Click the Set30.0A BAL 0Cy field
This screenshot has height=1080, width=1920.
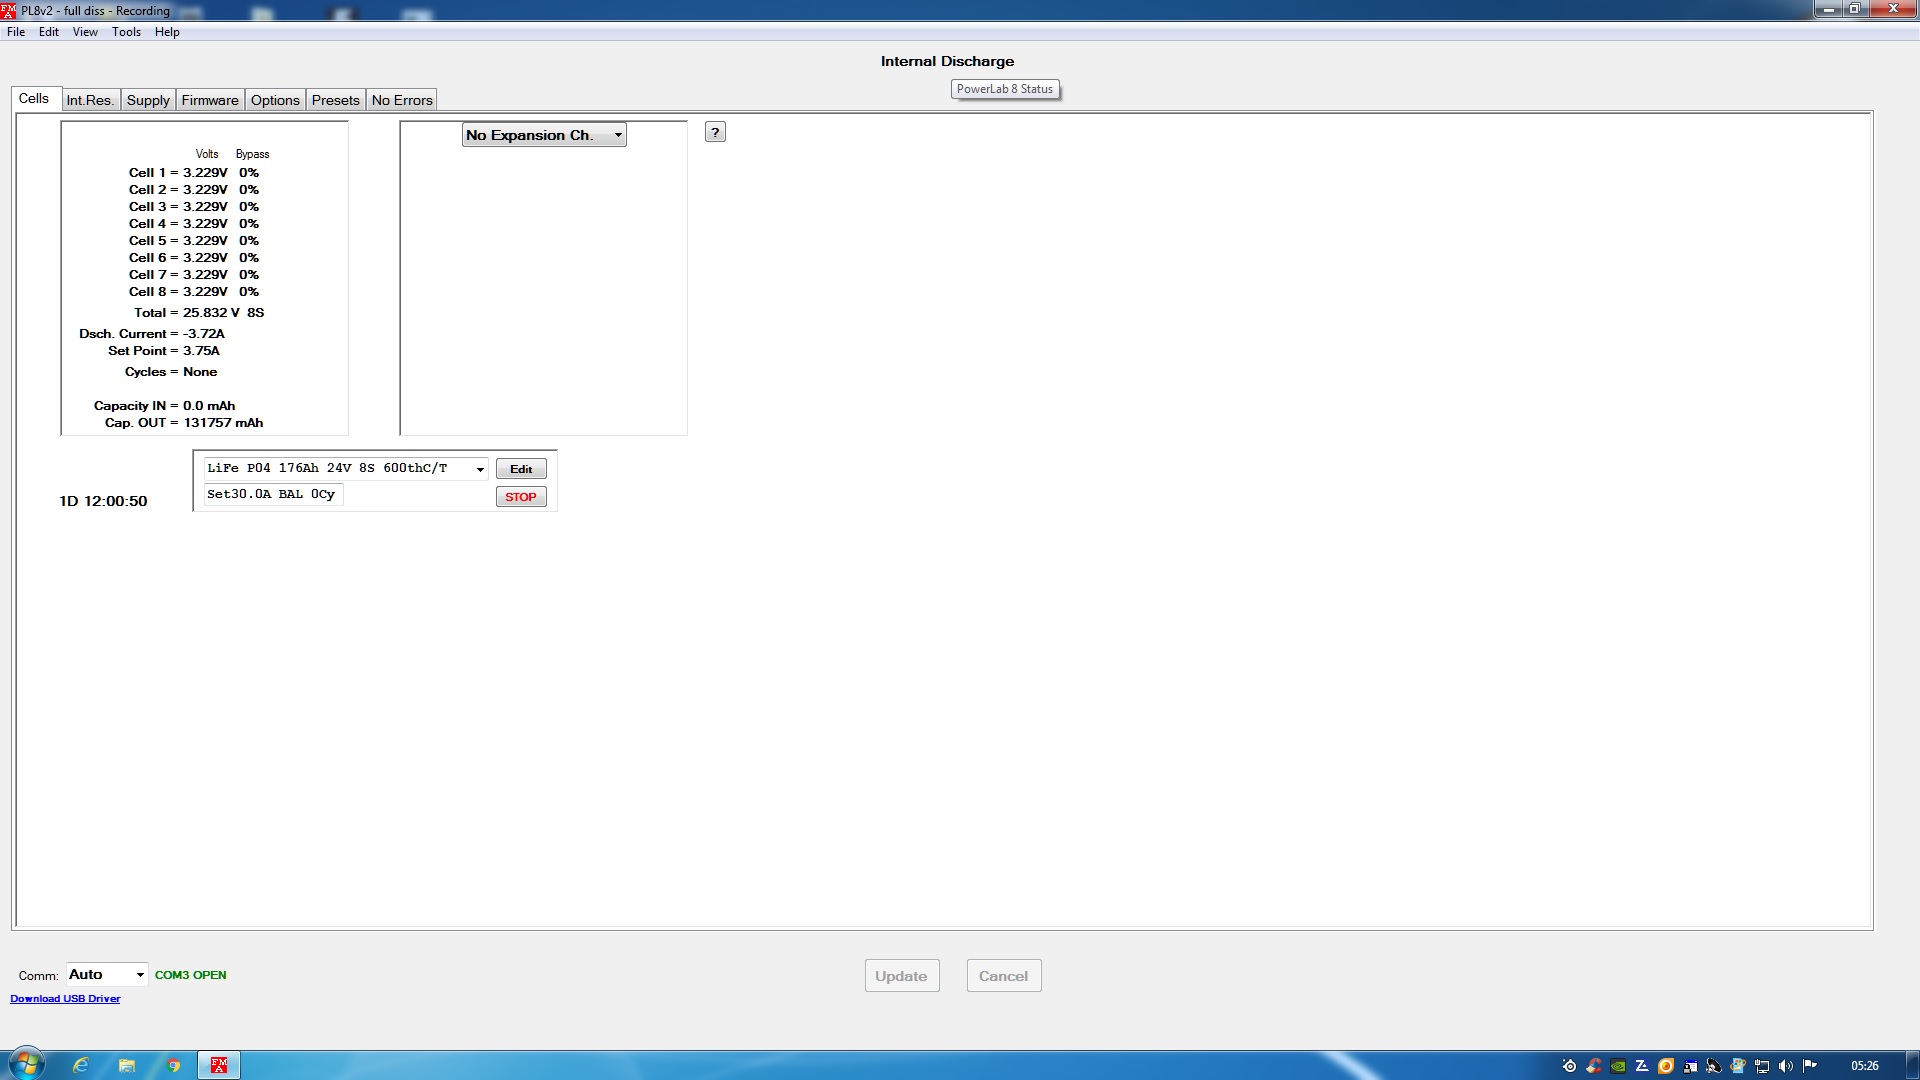point(272,495)
